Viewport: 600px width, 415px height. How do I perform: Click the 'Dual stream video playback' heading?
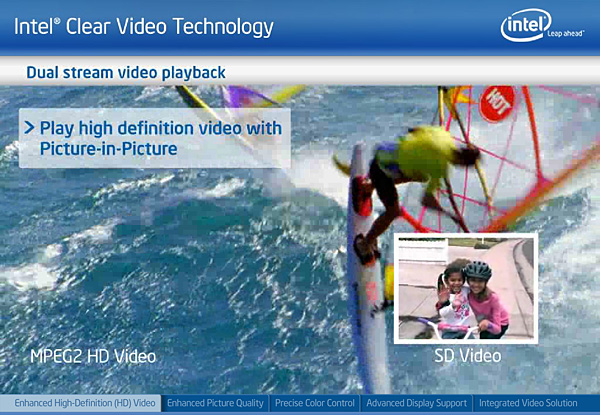pos(126,73)
